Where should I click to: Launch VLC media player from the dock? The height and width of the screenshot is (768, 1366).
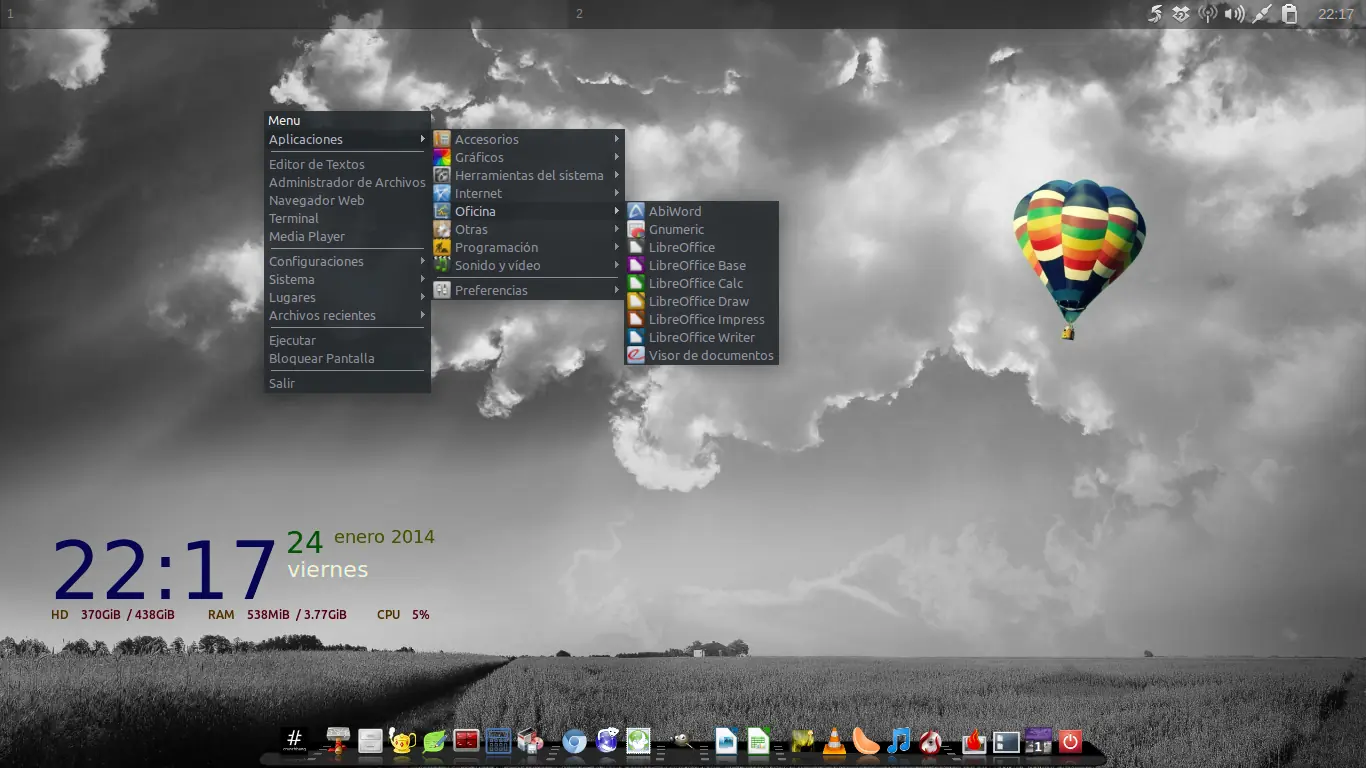833,741
